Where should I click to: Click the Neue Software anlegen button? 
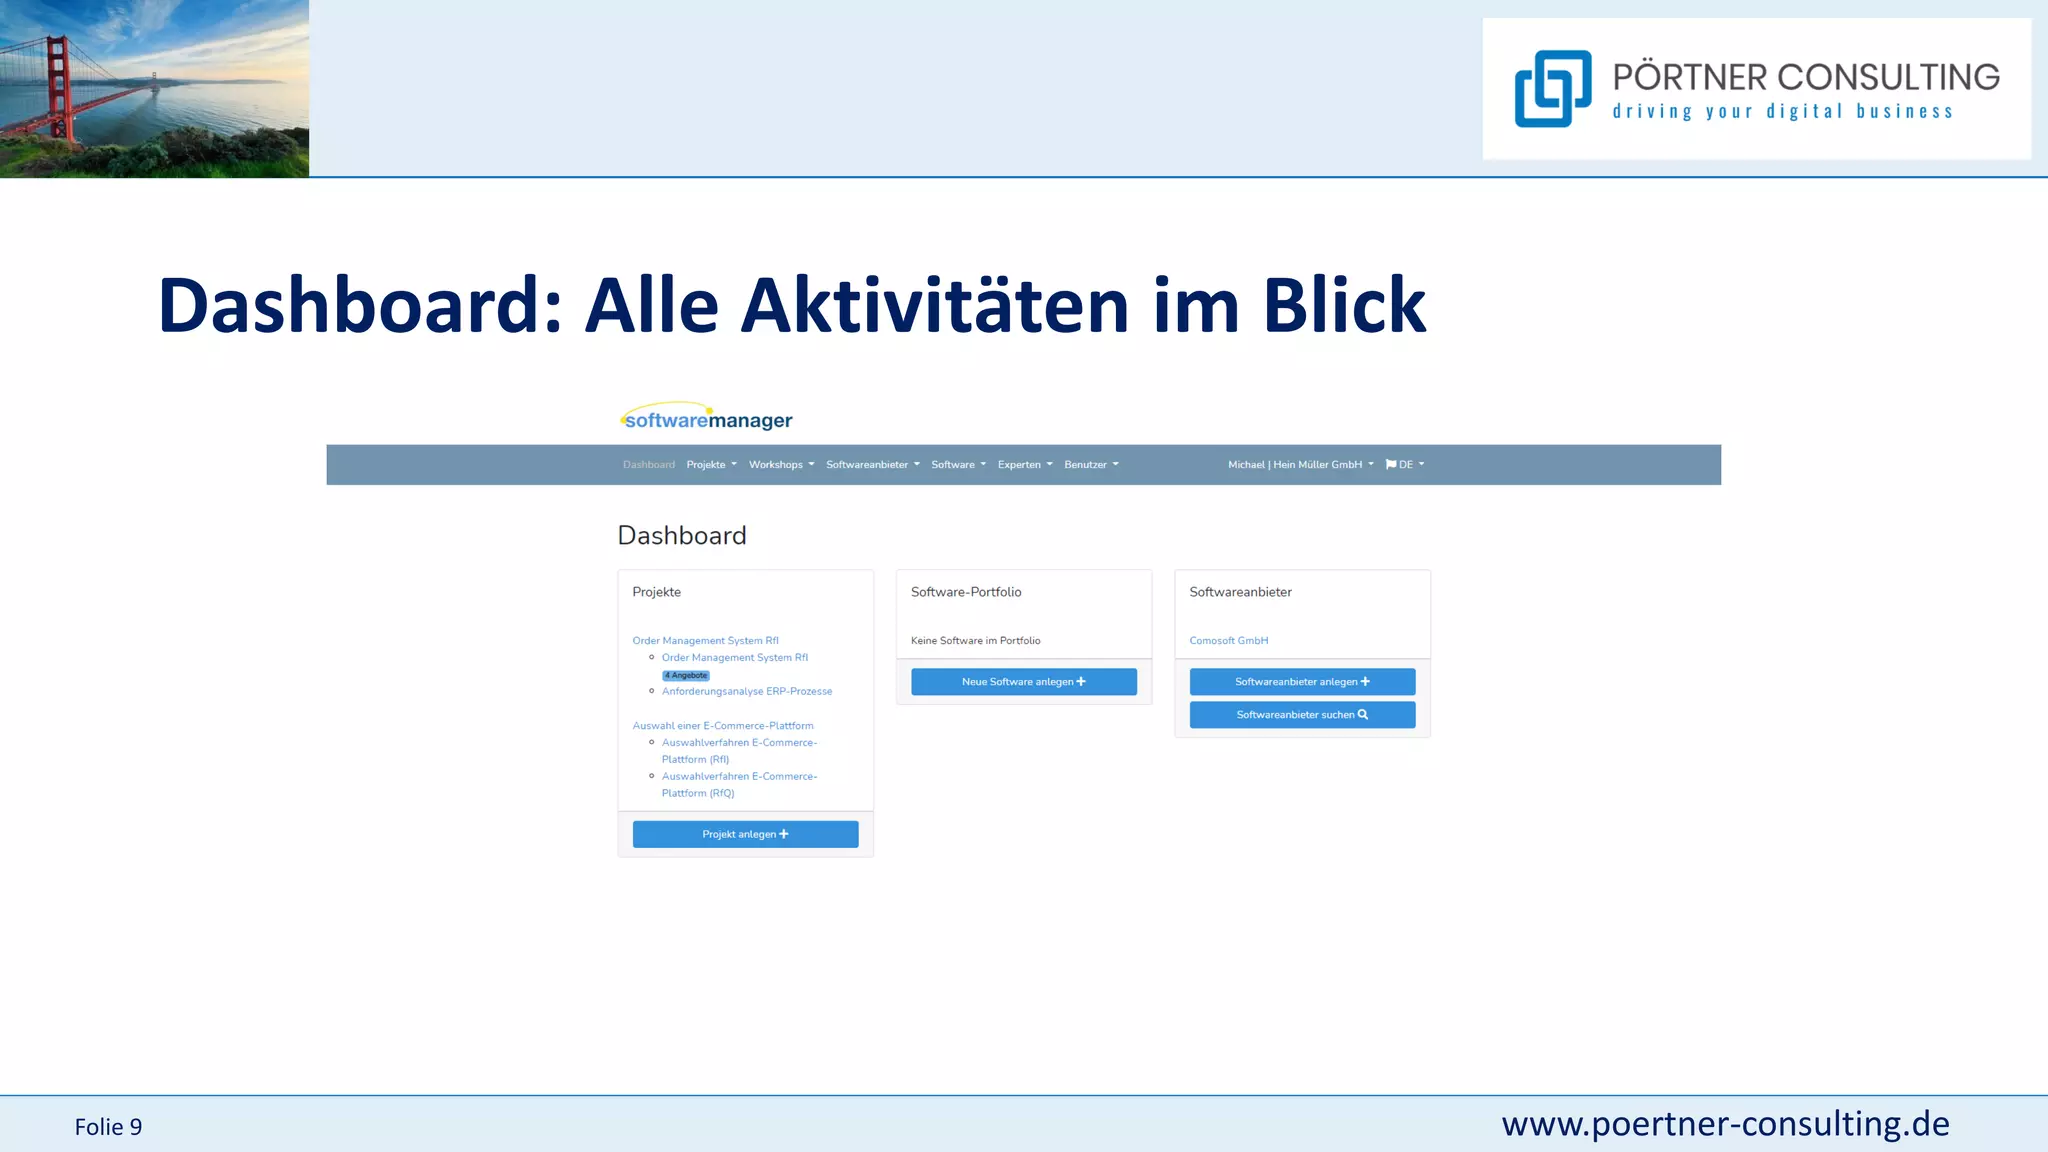(1023, 682)
